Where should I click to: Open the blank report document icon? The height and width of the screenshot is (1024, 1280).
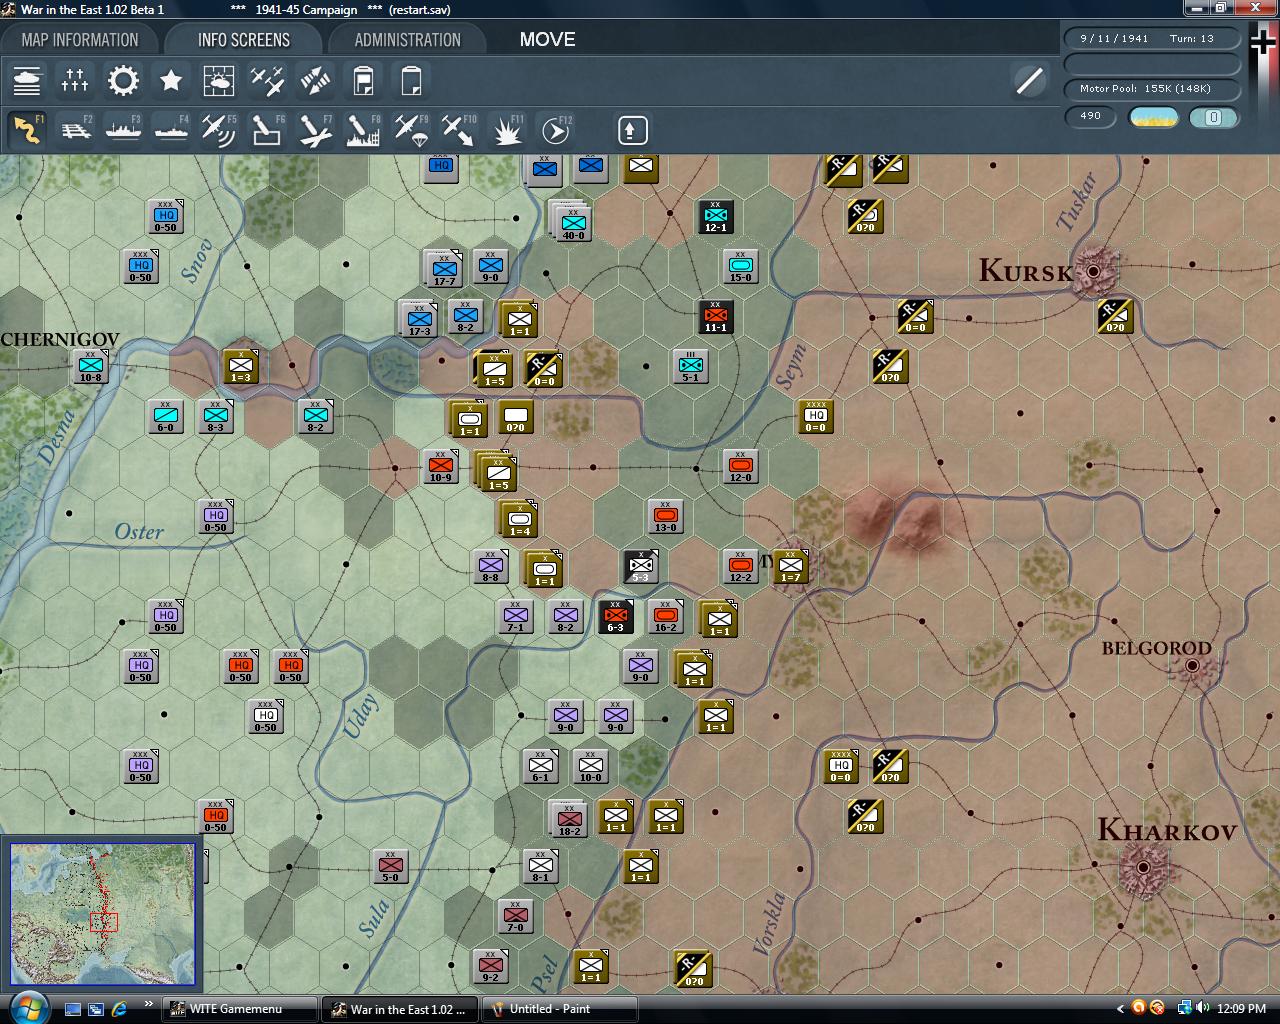pyautogui.click(x=411, y=80)
